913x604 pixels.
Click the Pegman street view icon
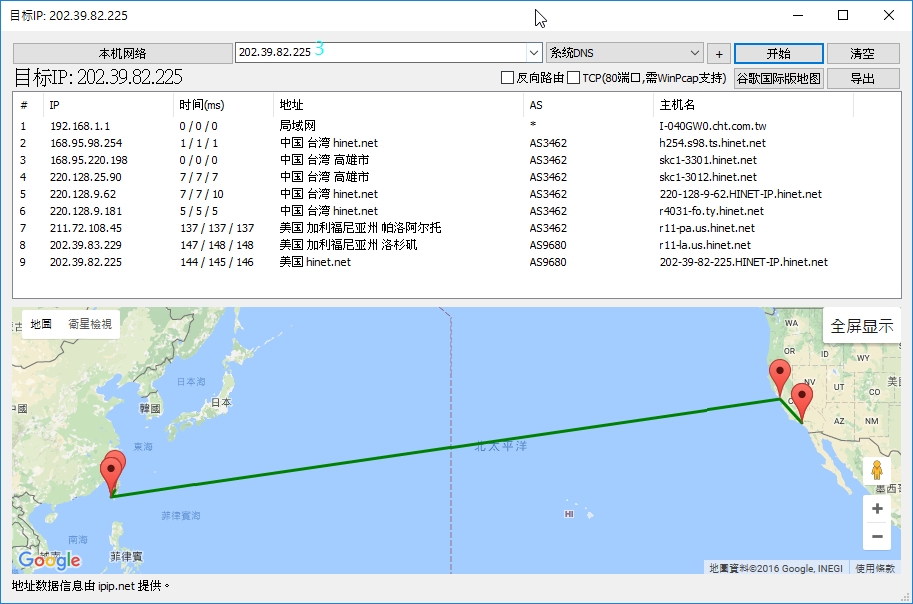(x=876, y=470)
